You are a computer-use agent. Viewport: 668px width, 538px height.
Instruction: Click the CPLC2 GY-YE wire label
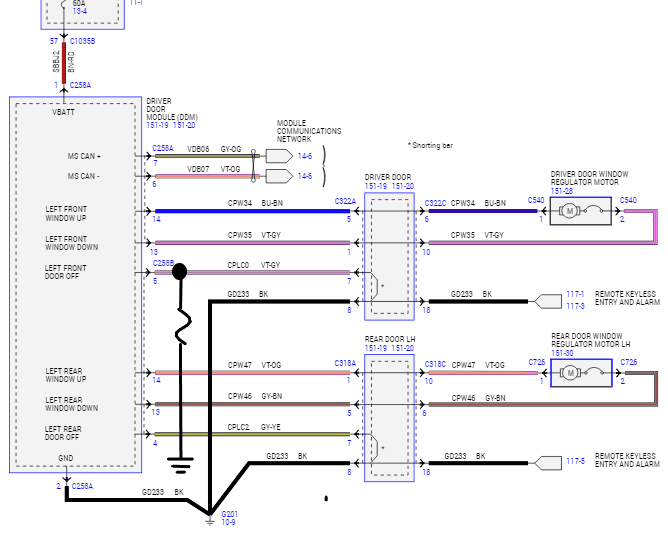click(254, 427)
